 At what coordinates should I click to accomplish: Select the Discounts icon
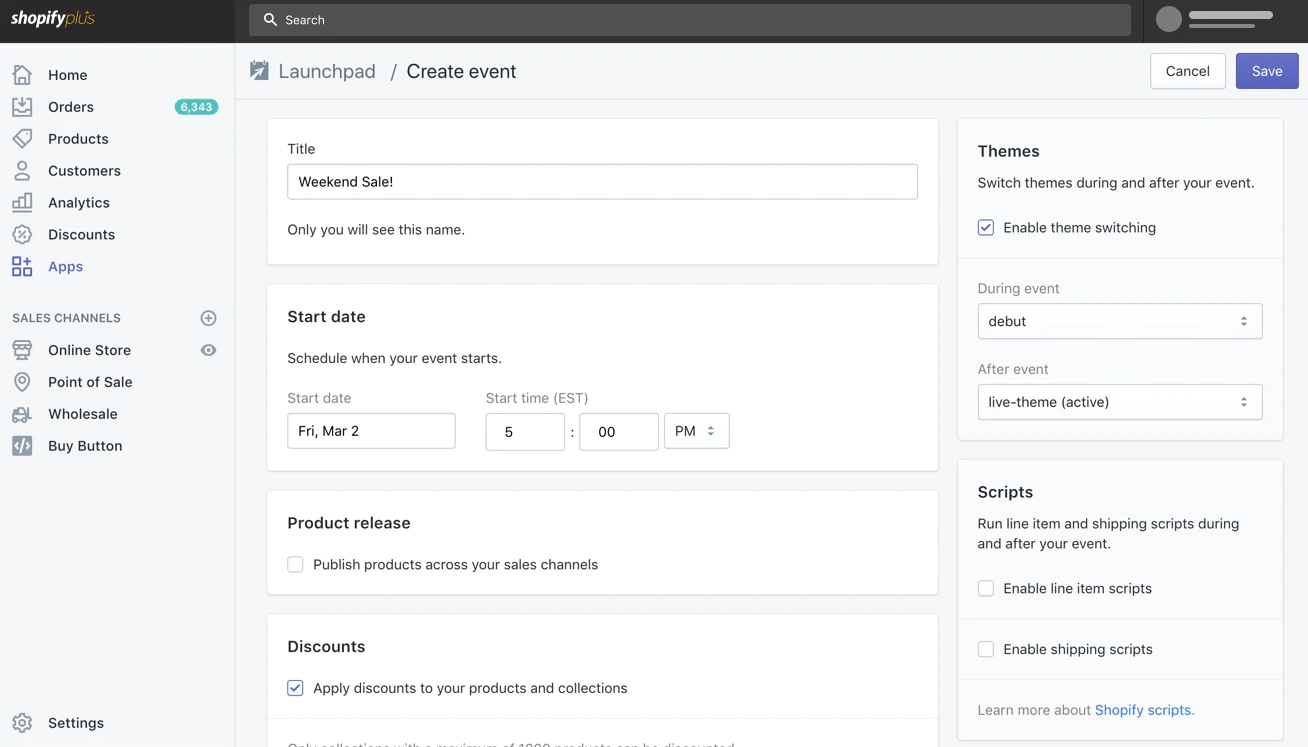pyautogui.click(x=23, y=234)
